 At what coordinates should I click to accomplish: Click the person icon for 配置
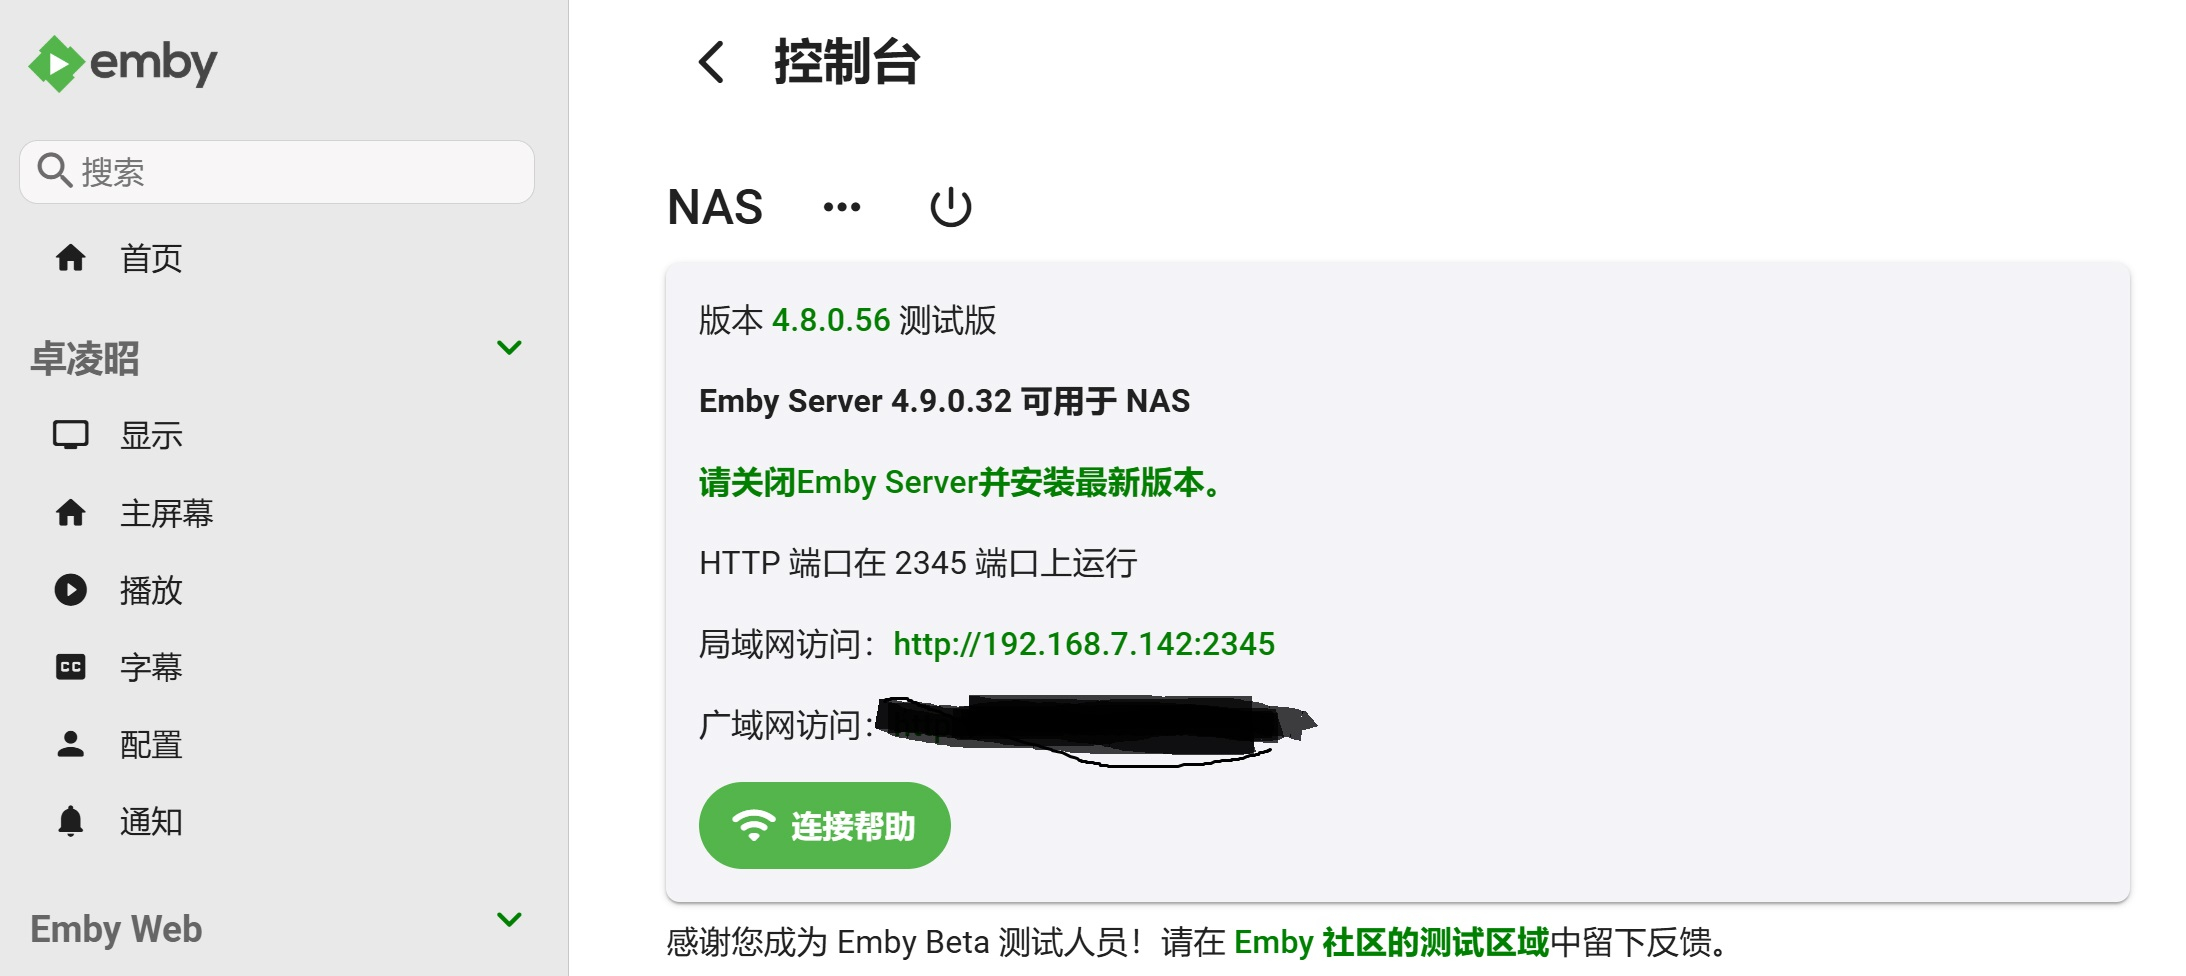coord(70,744)
